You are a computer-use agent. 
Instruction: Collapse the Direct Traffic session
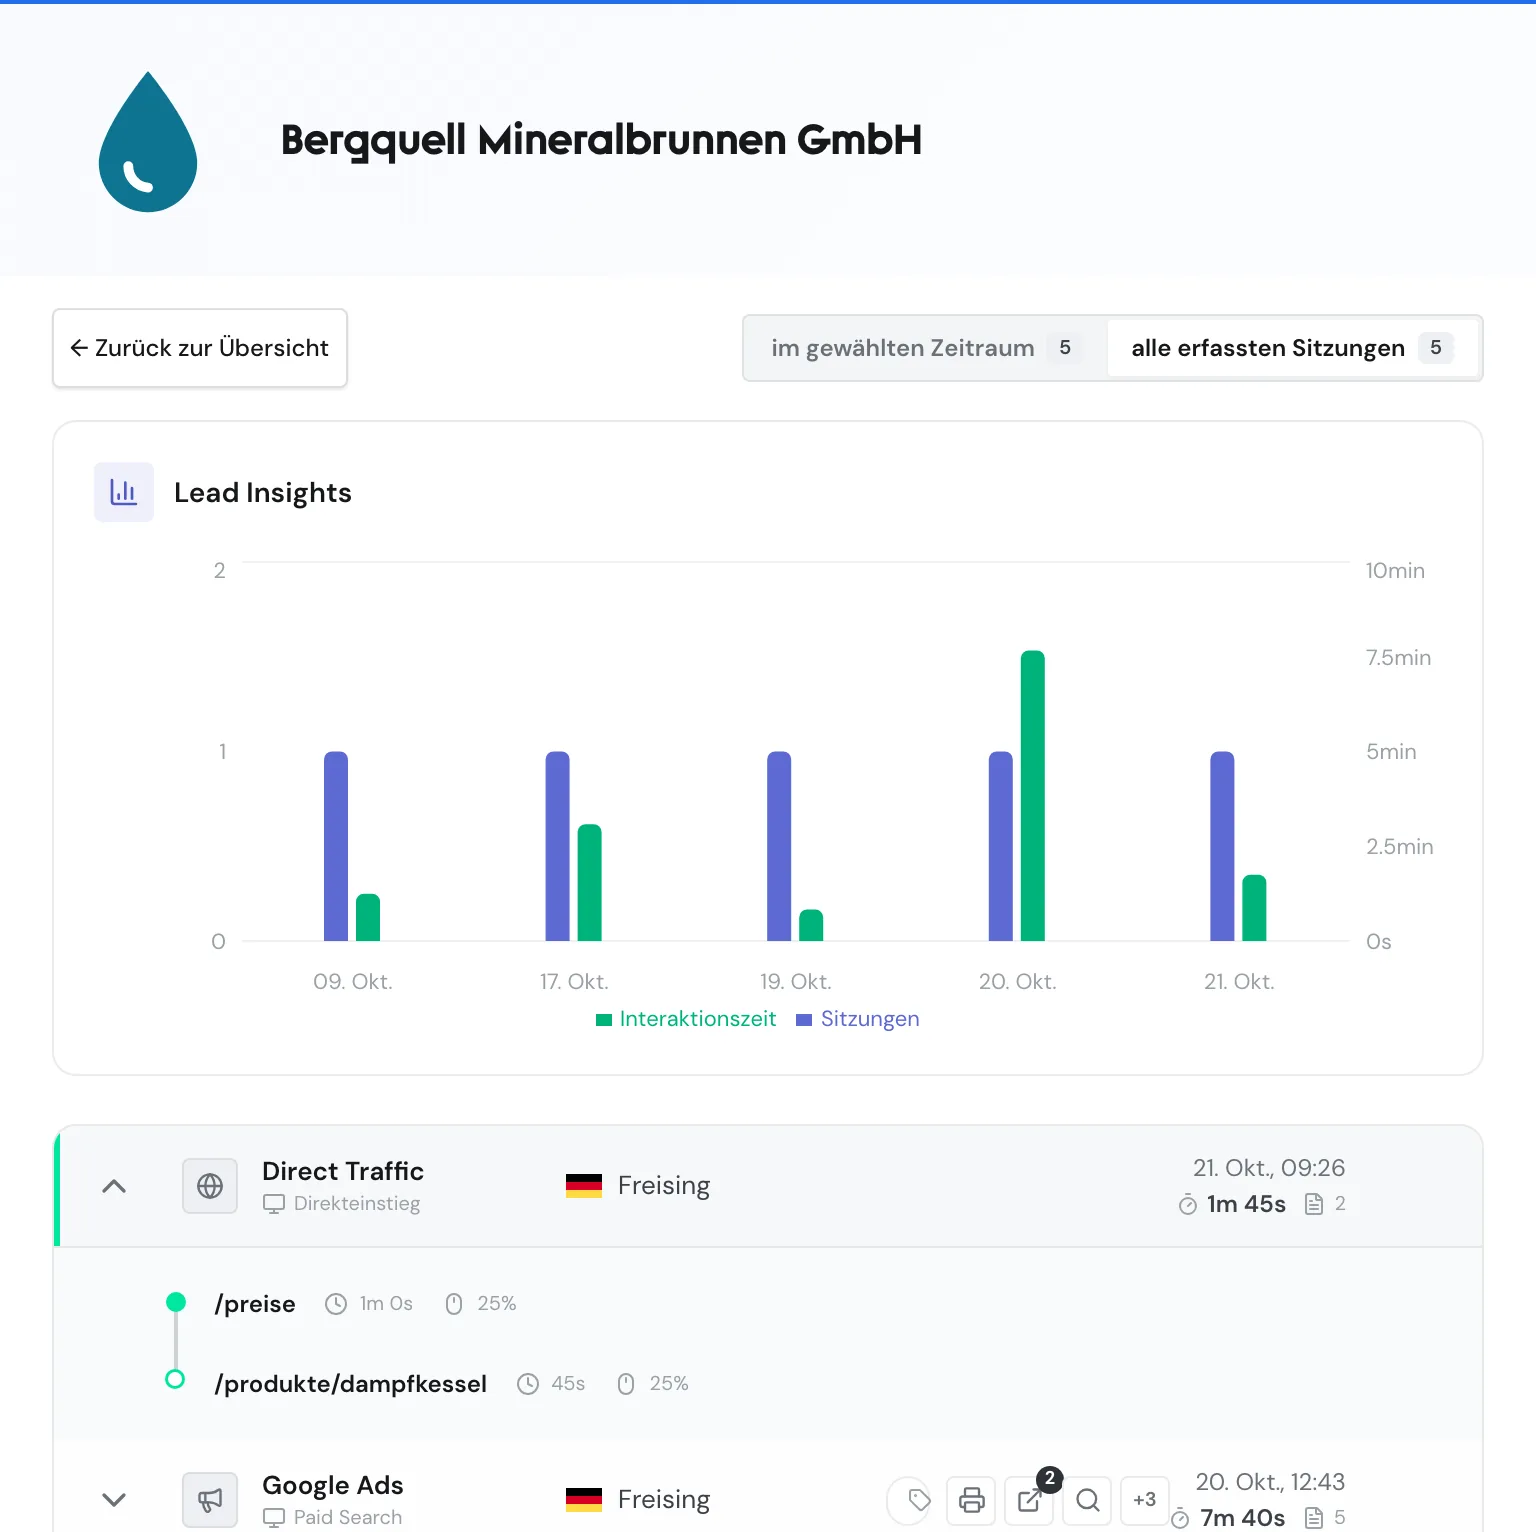click(114, 1186)
